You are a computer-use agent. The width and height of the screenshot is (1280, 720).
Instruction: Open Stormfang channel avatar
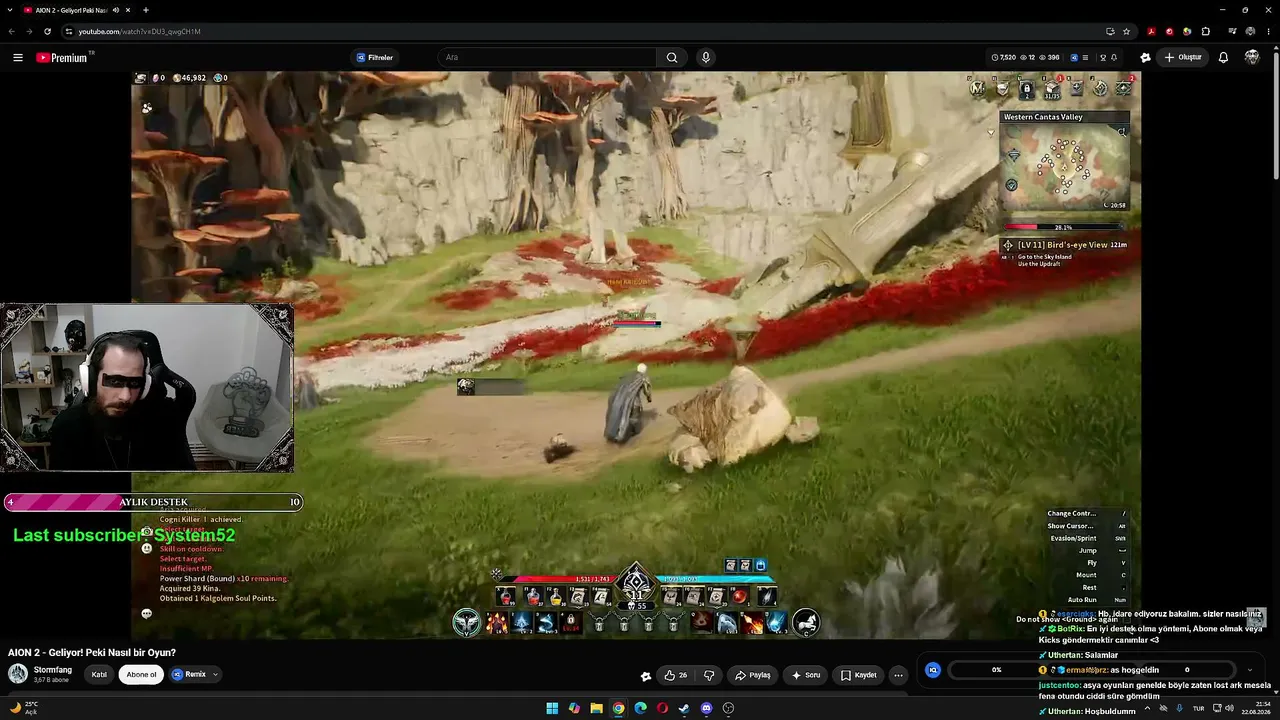point(18,674)
